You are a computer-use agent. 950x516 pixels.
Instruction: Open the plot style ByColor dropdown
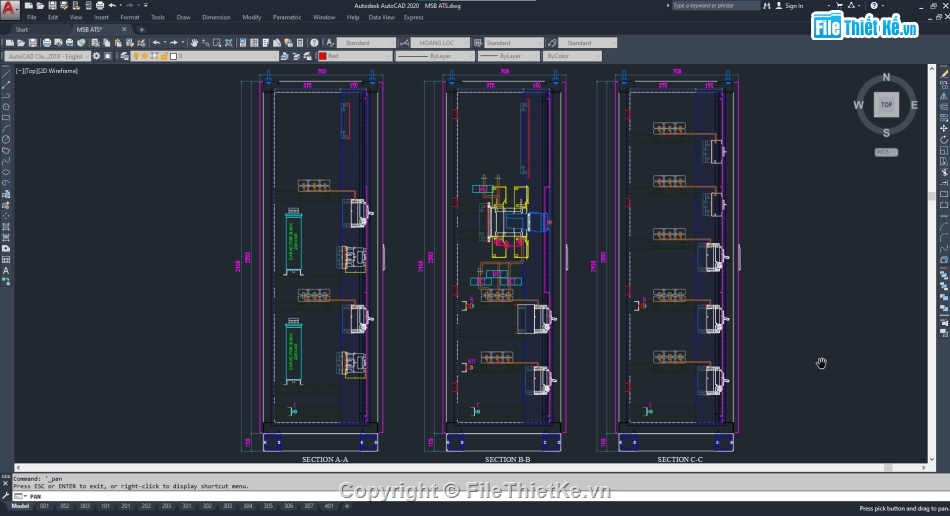(x=573, y=56)
